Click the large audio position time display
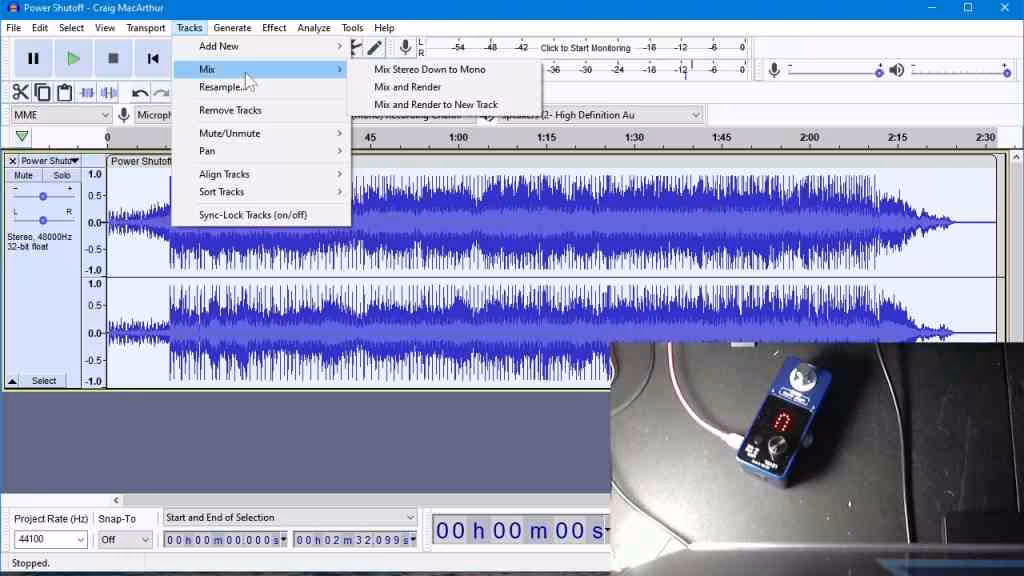This screenshot has width=1024, height=576. tap(520, 530)
